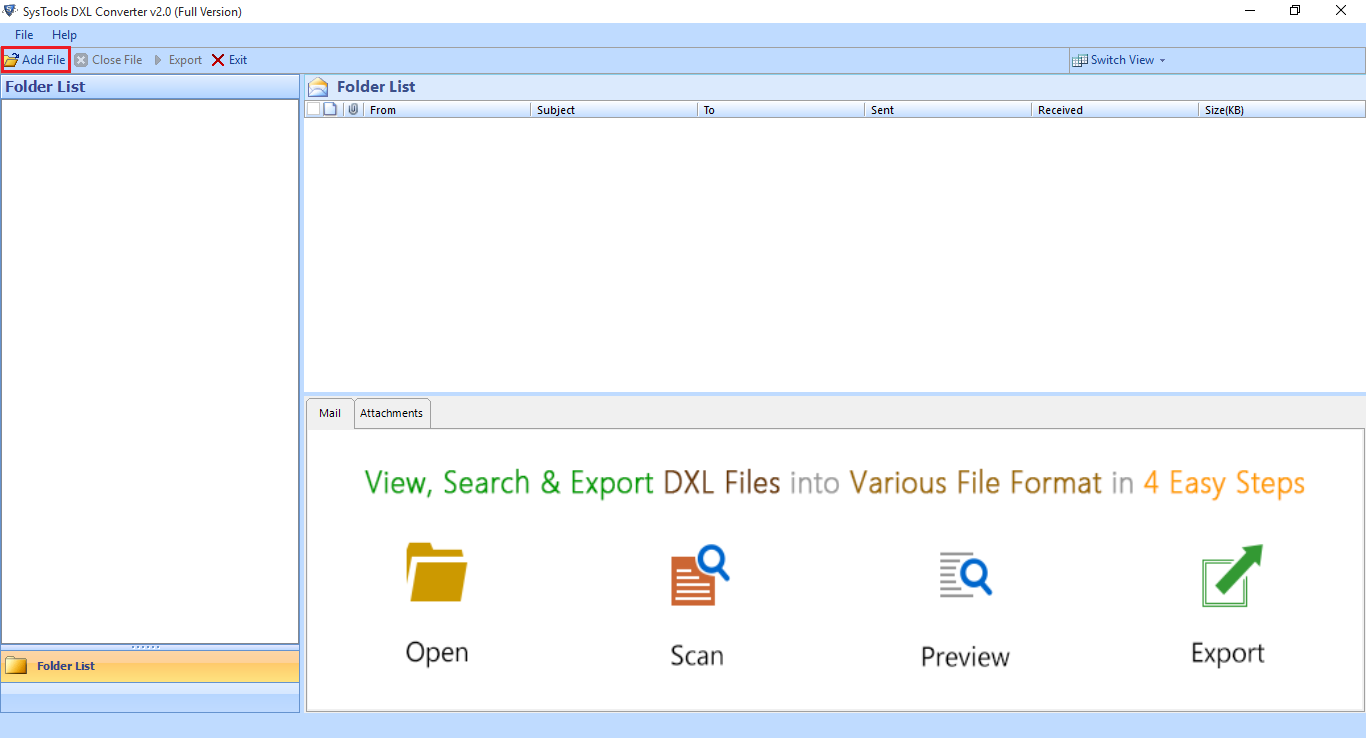
Task: Select the Folder List button in the bottom-left pane
Action: (x=150, y=666)
